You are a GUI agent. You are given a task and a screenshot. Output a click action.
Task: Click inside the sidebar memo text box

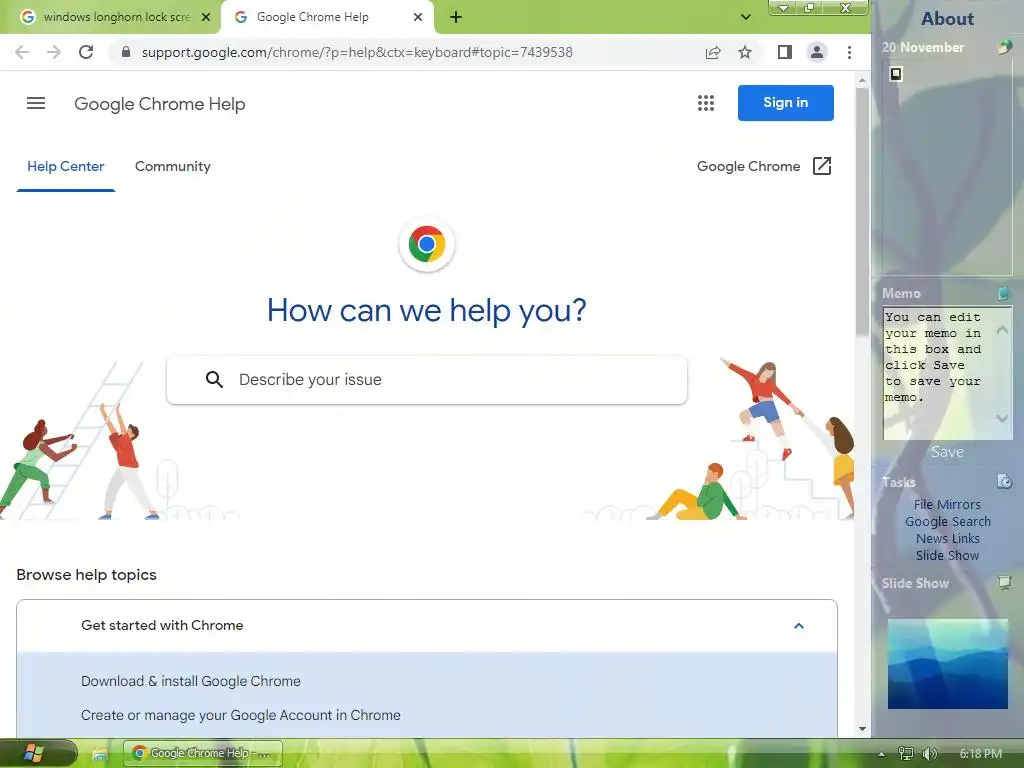[941, 373]
